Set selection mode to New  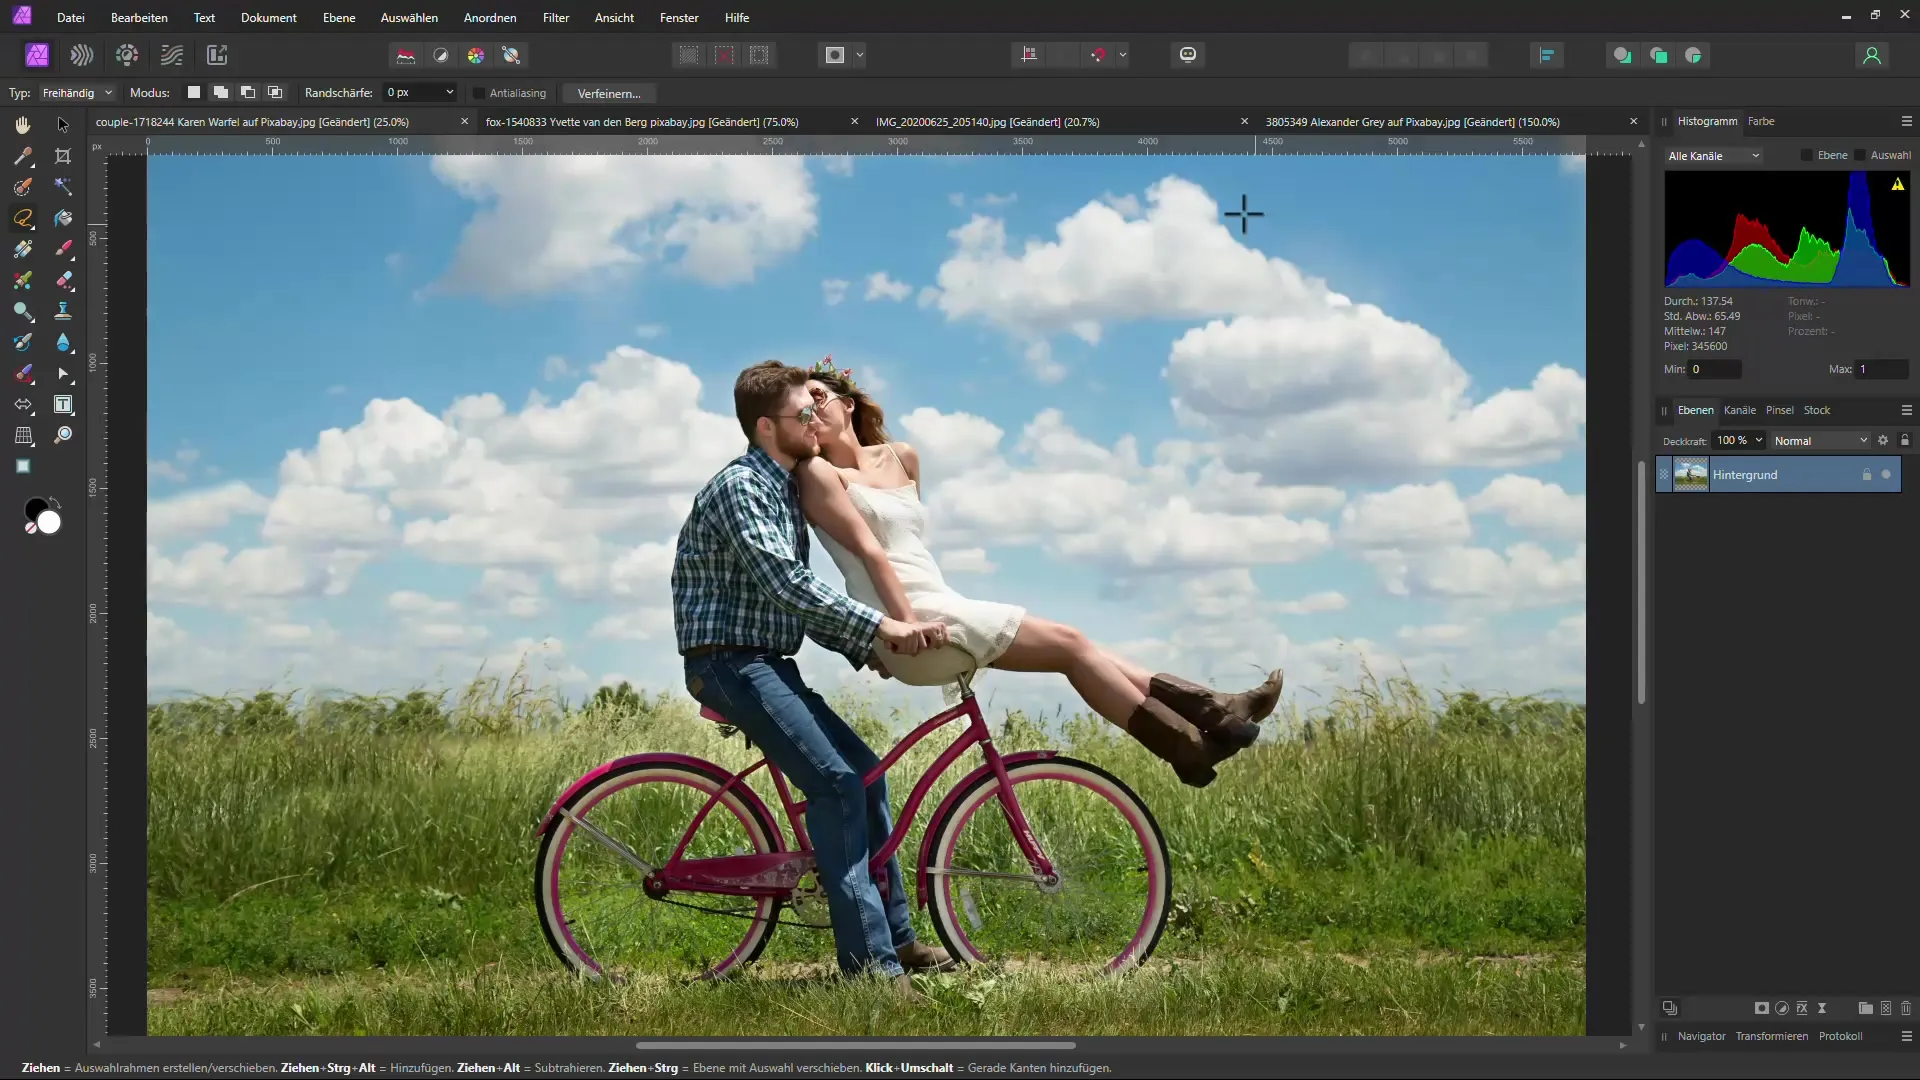pyautogui.click(x=194, y=92)
